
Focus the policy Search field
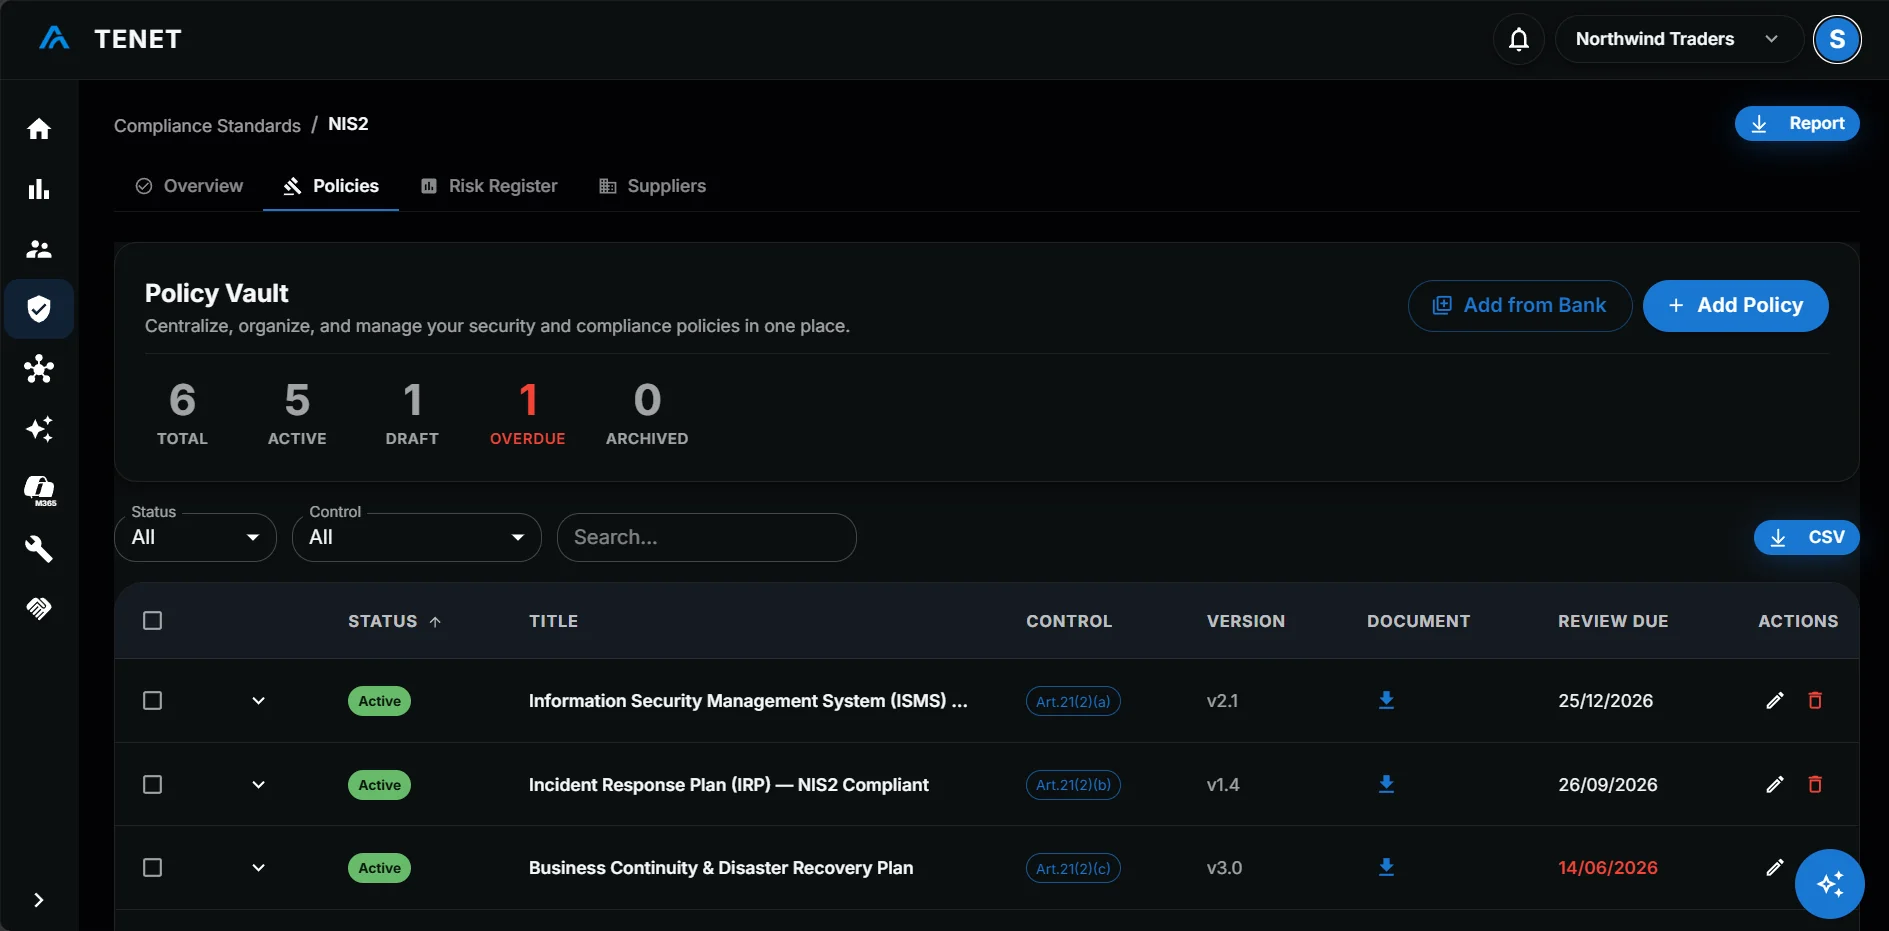coord(707,537)
